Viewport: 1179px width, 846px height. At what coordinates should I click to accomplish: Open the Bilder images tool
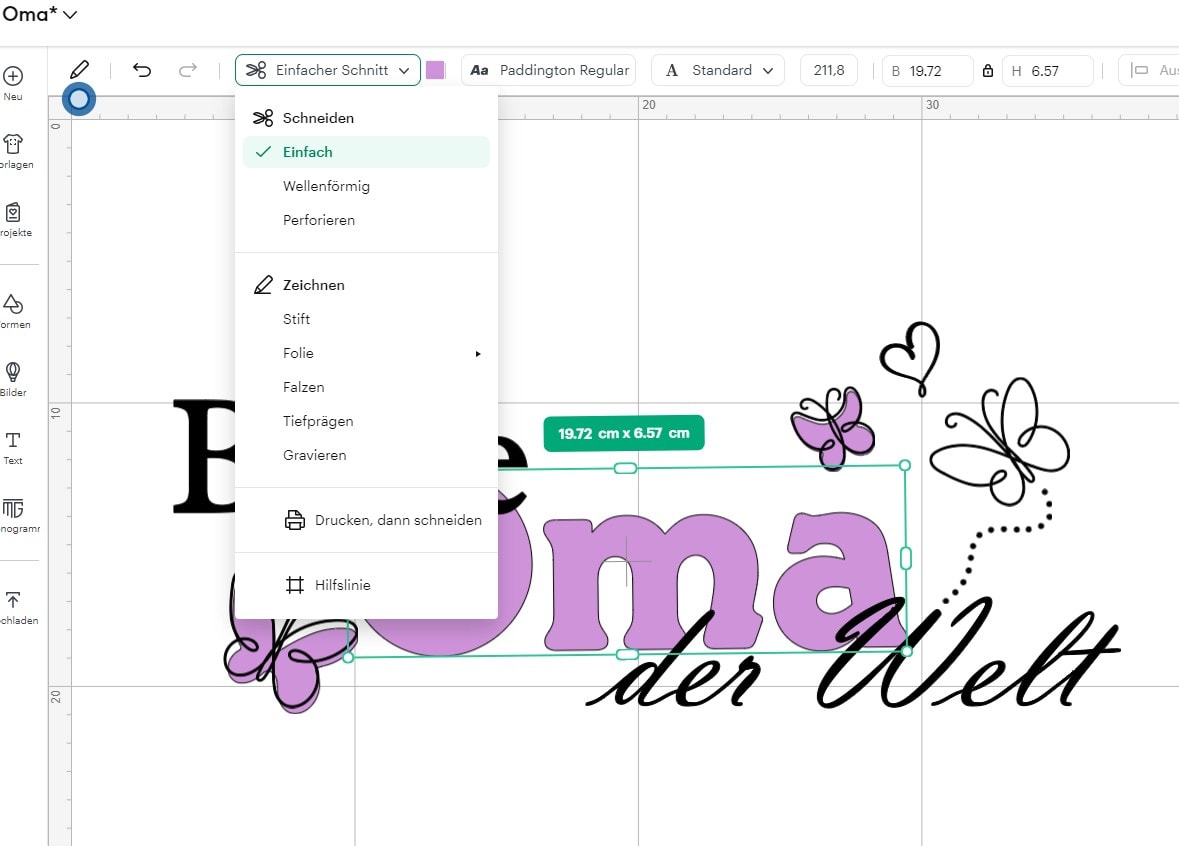point(13,373)
